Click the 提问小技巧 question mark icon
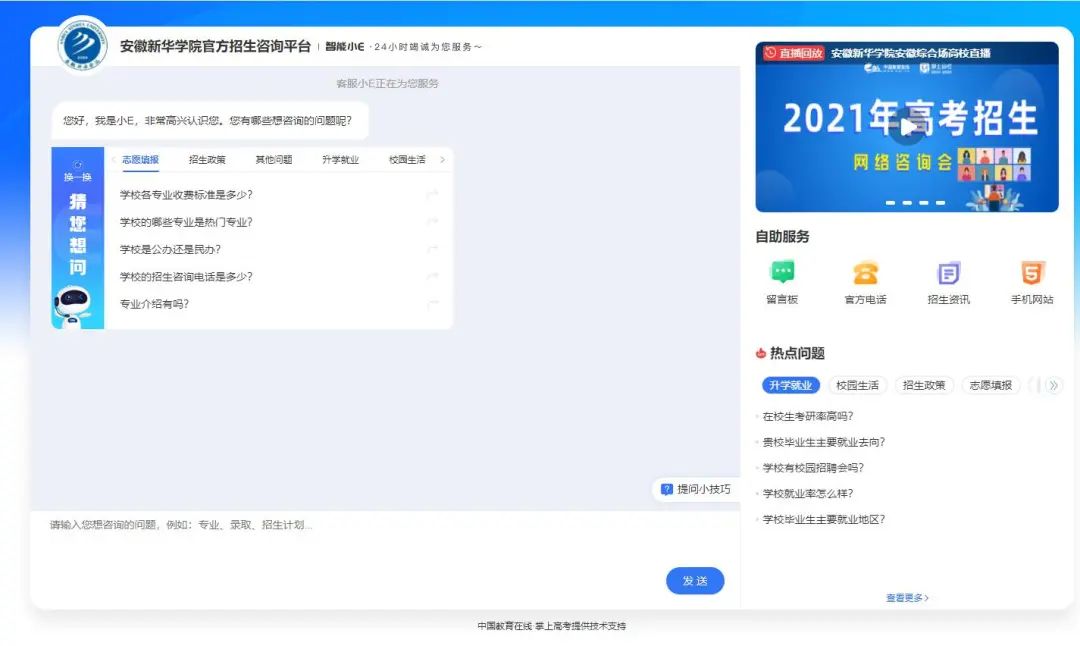Screen dimensions: 1080x646 click(666, 489)
